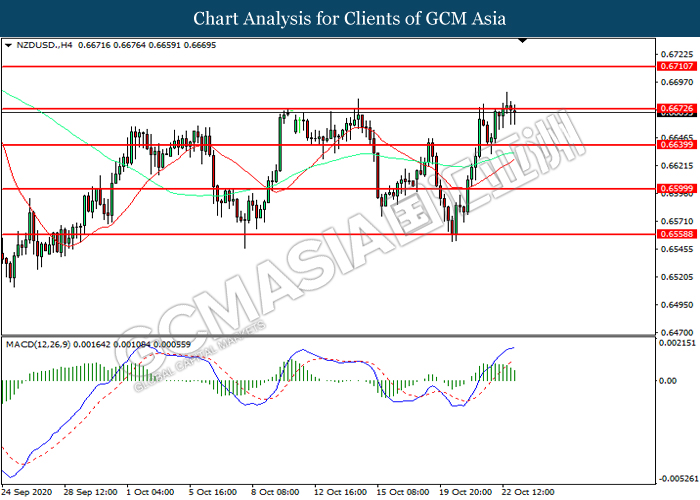Viewport: 700px width, 500px height.
Task: Click the Chart Analysis for Clients header
Action: [x=350, y=19]
